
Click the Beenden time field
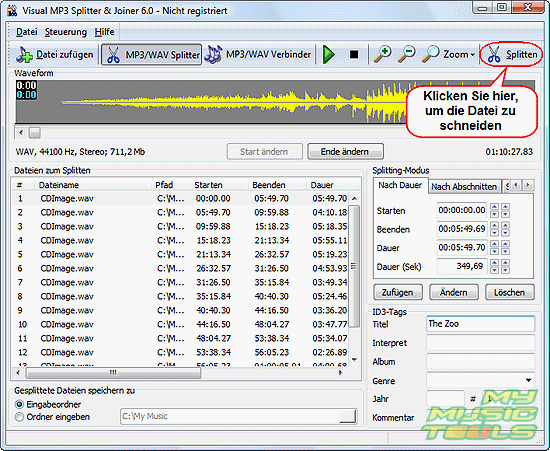point(462,229)
